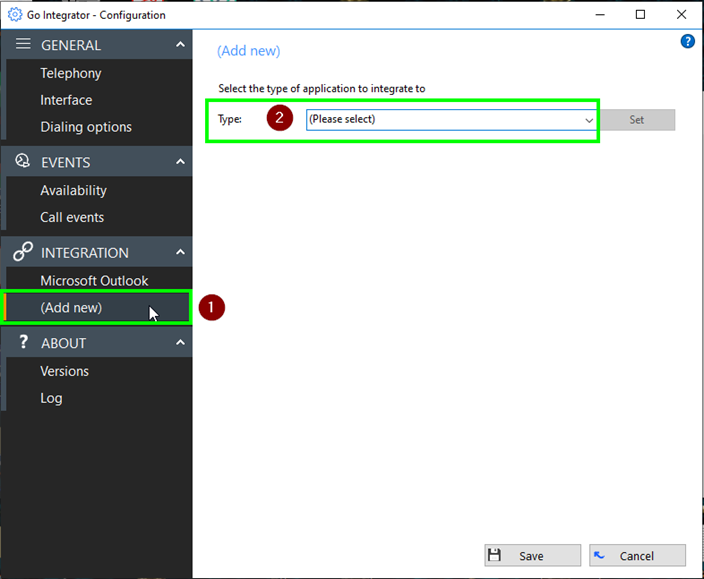Click the Events section icon

[x=23, y=162]
